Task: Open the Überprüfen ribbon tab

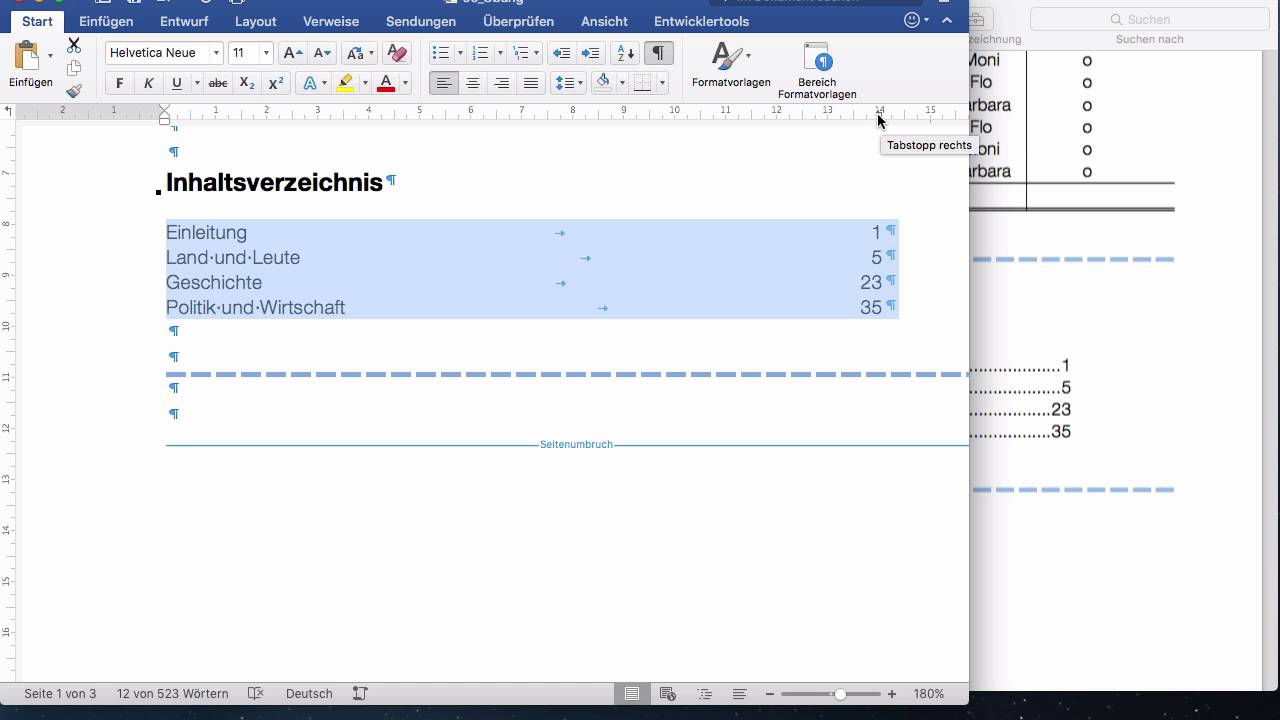Action: pos(518,21)
